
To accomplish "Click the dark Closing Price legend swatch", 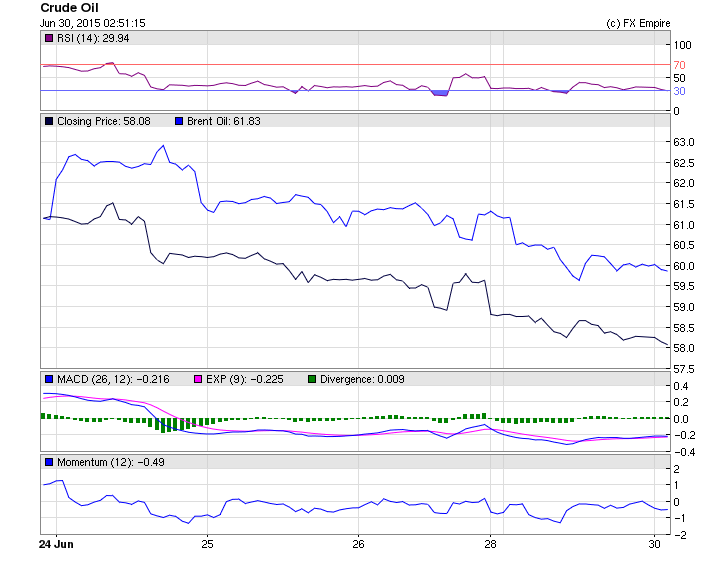I will pyautogui.click(x=49, y=121).
